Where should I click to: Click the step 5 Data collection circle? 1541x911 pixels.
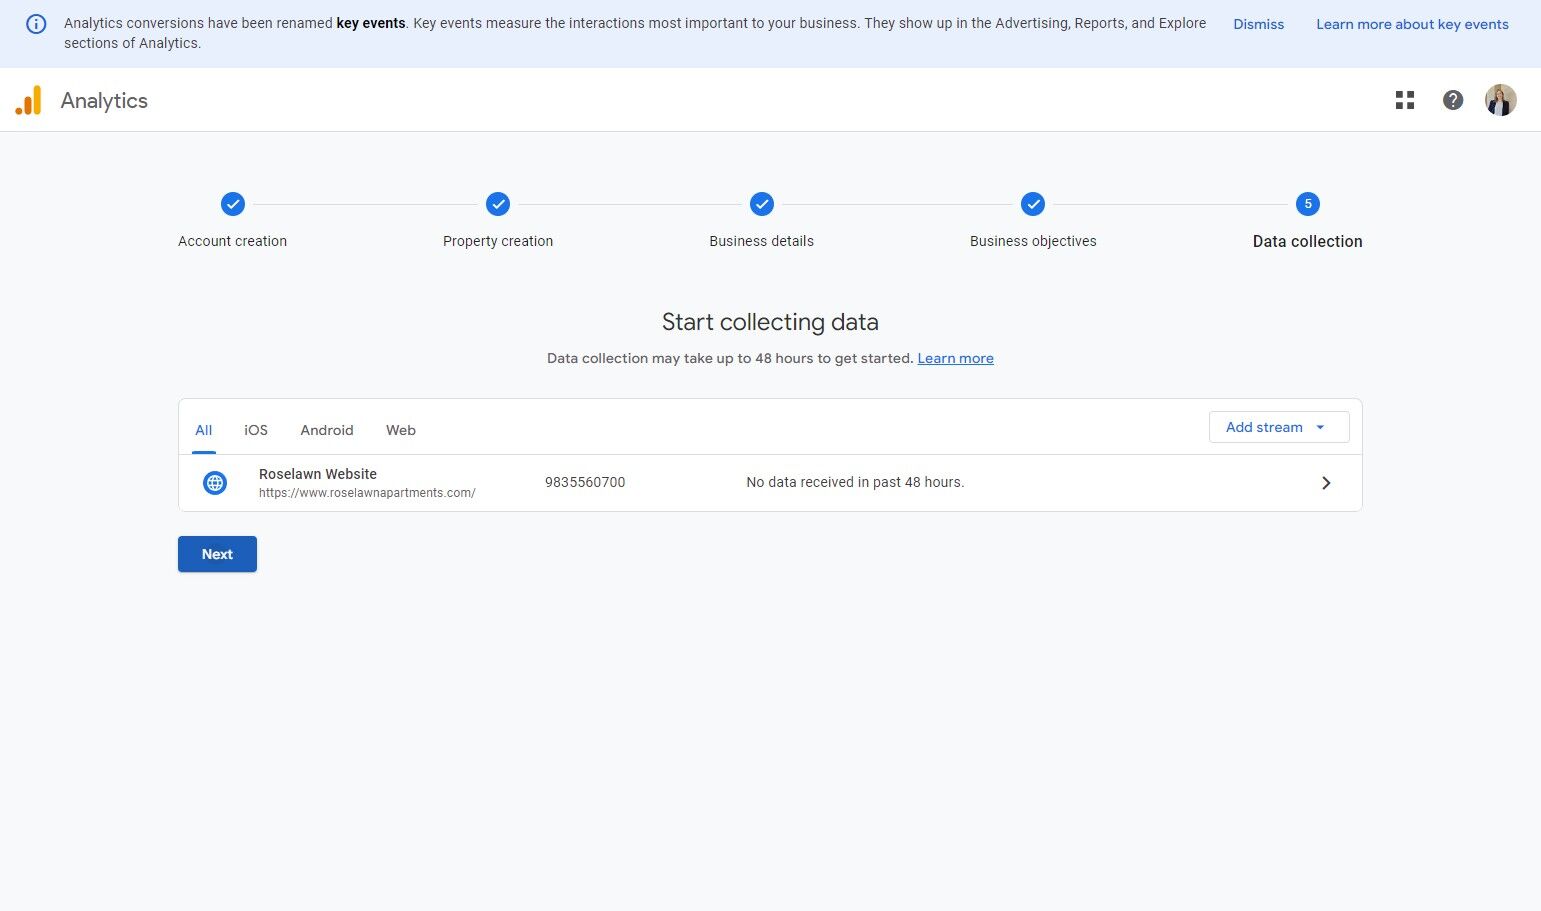coord(1308,204)
